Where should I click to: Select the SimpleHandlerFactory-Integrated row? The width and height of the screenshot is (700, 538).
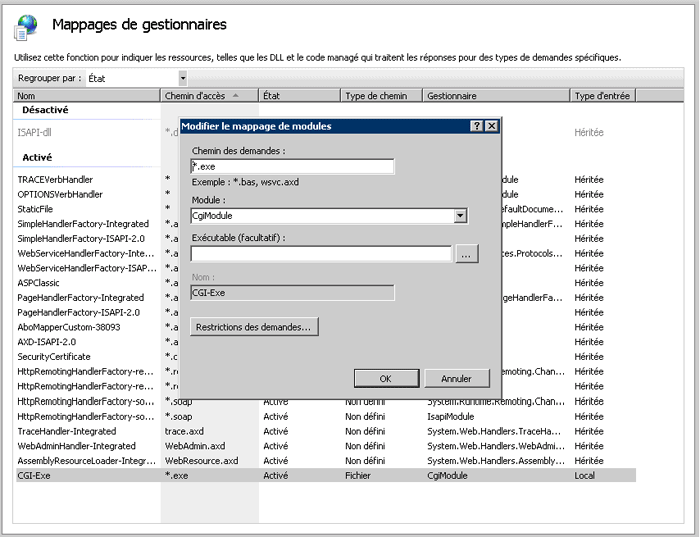coord(83,224)
